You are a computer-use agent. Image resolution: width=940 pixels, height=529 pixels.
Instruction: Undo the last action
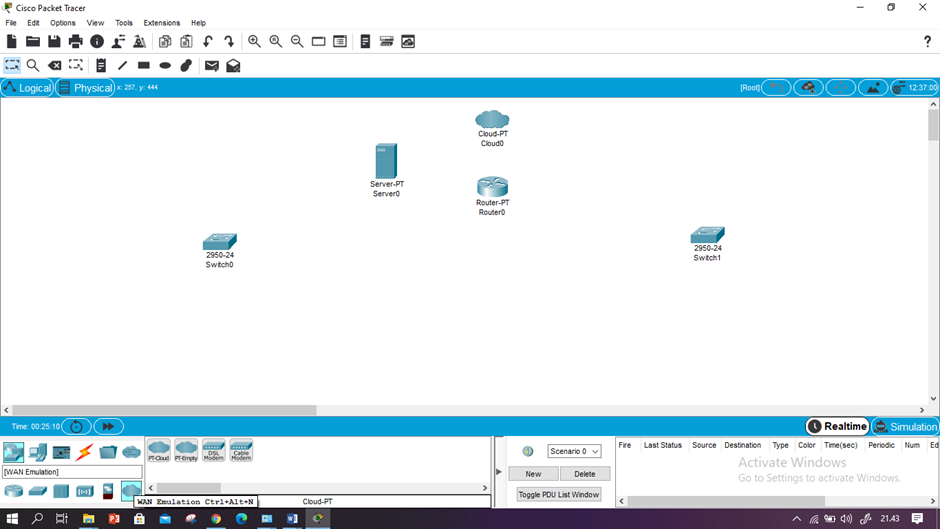coord(207,41)
